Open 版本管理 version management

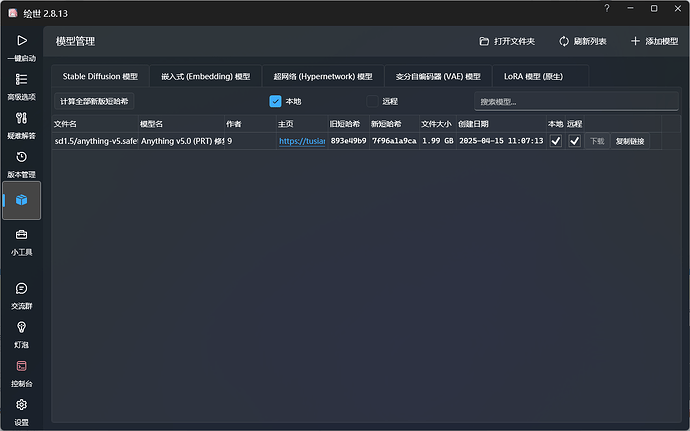pyautogui.click(x=22, y=164)
